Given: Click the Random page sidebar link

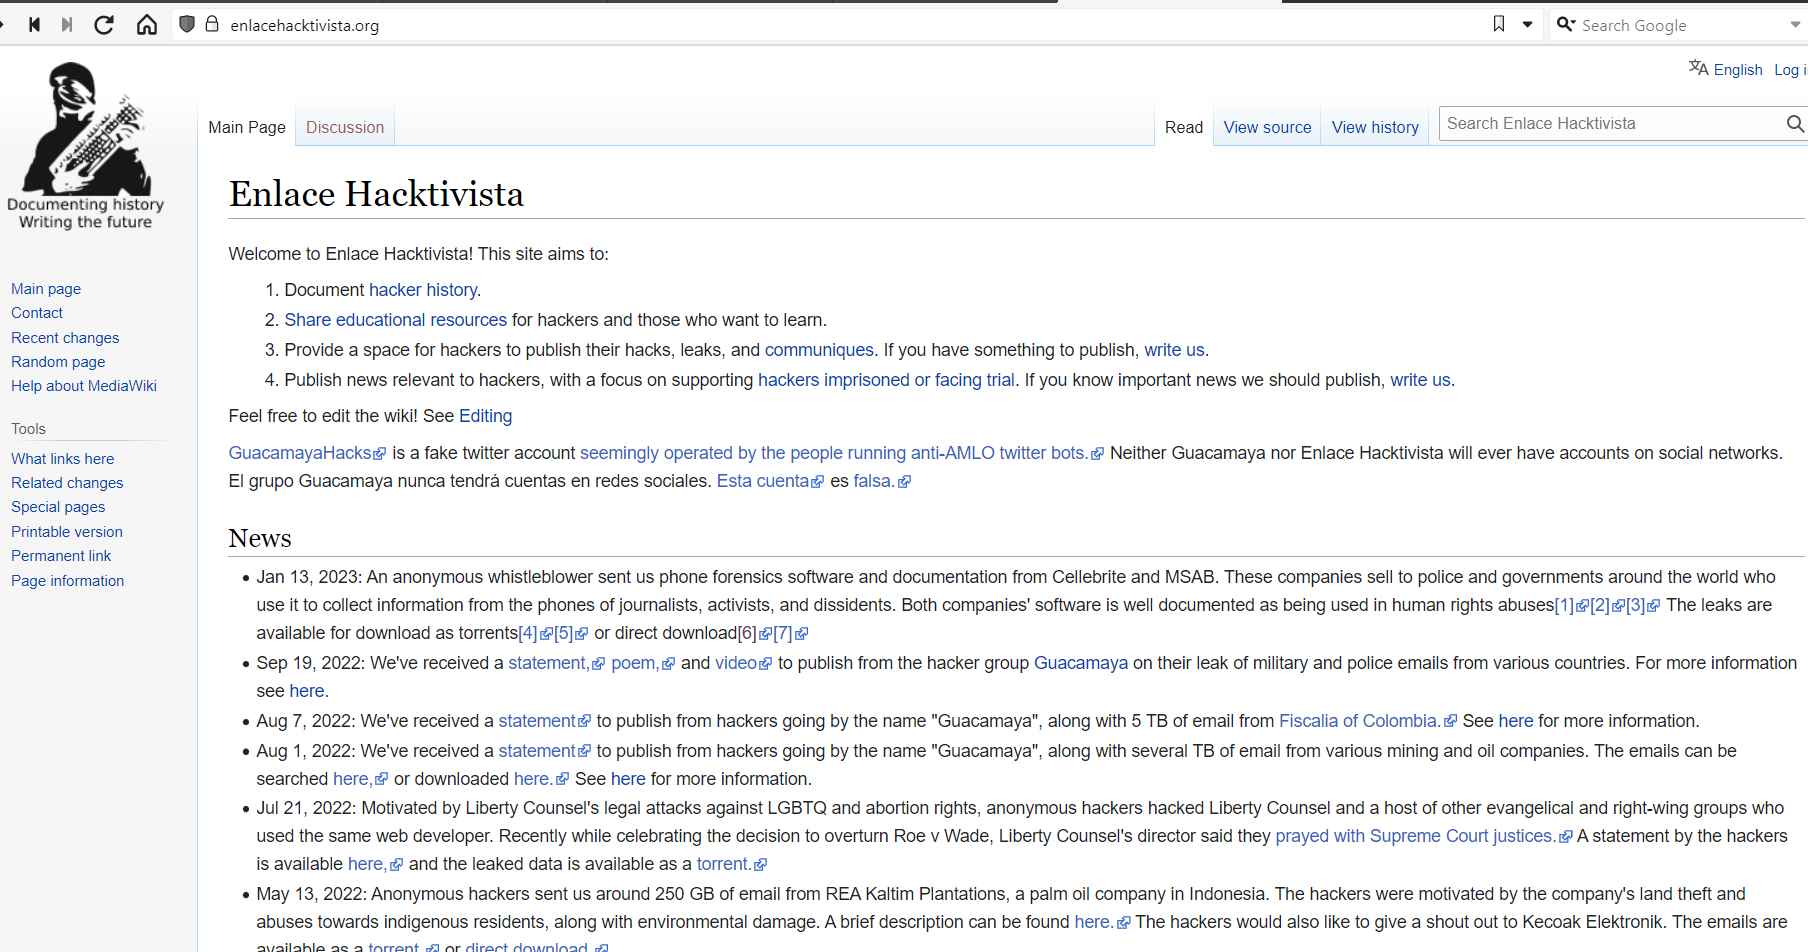Looking at the screenshot, I should [58, 362].
